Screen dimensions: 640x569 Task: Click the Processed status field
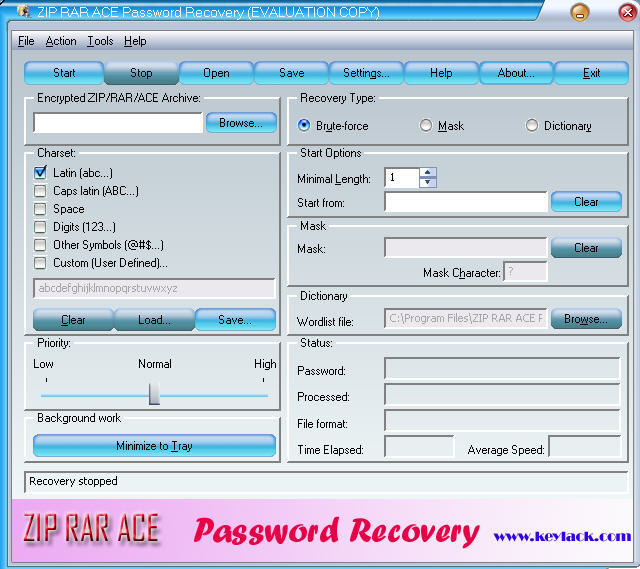point(502,395)
